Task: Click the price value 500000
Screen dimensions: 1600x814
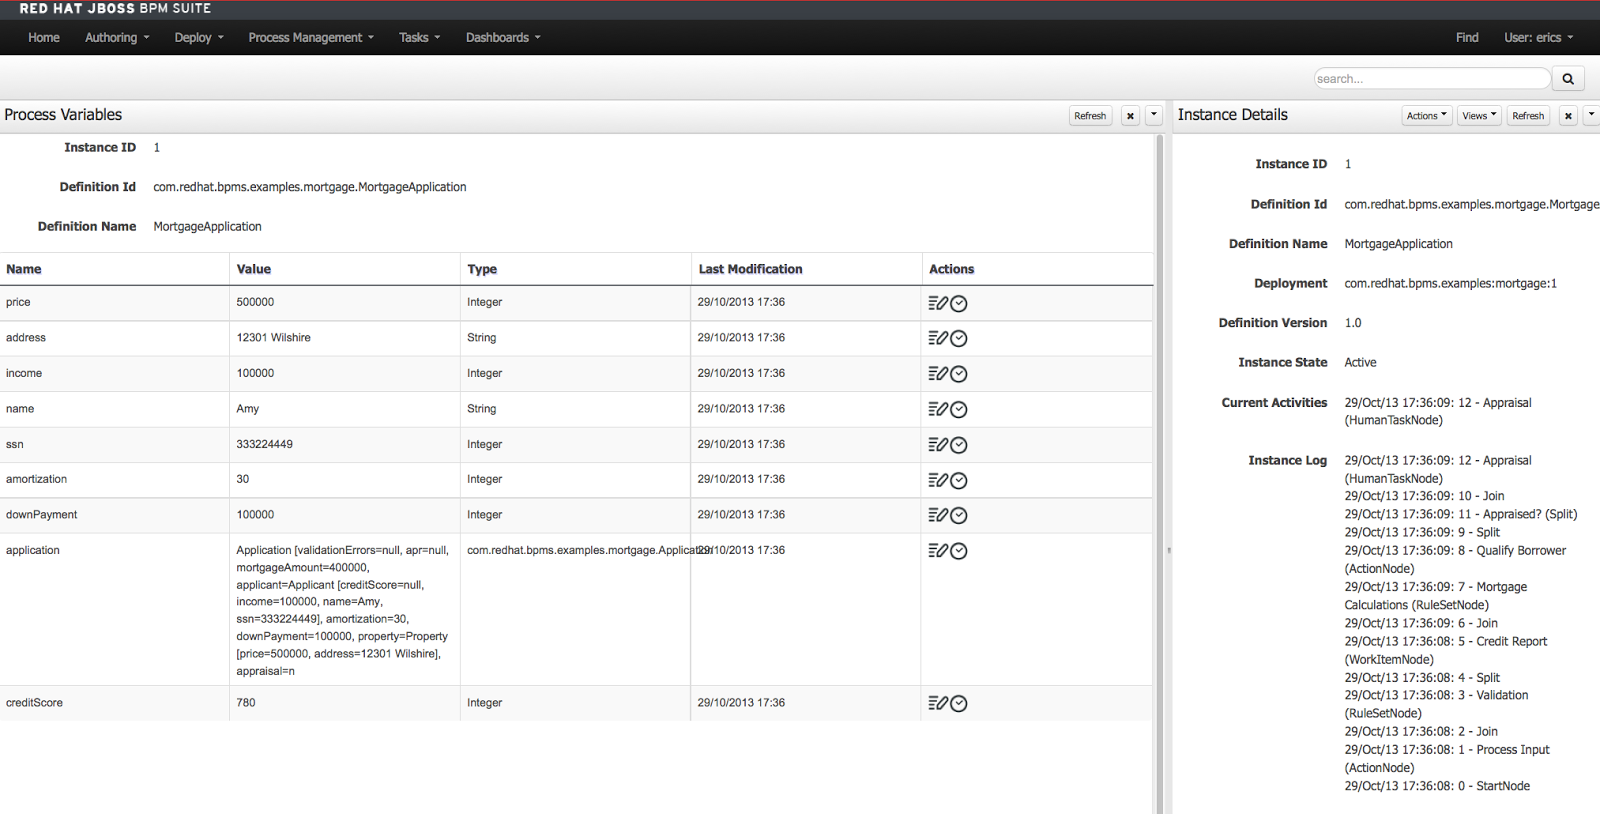Action: [255, 302]
